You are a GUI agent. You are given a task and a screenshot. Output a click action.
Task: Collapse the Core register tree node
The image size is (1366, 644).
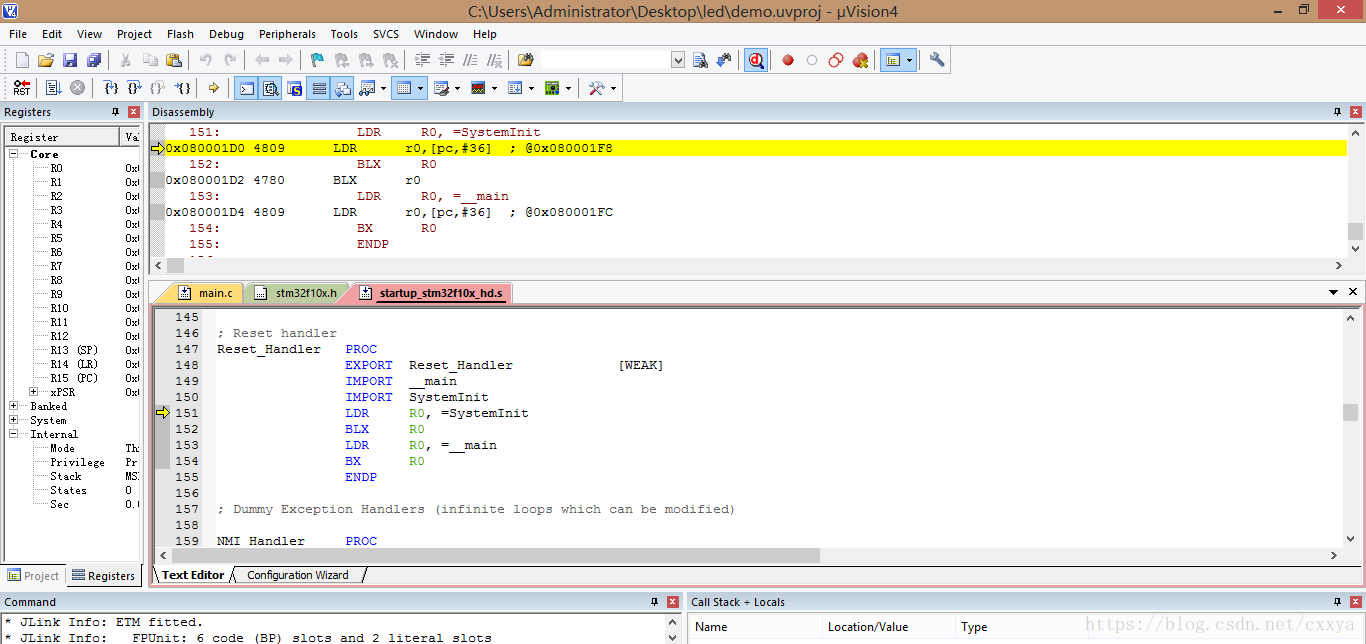click(x=14, y=154)
